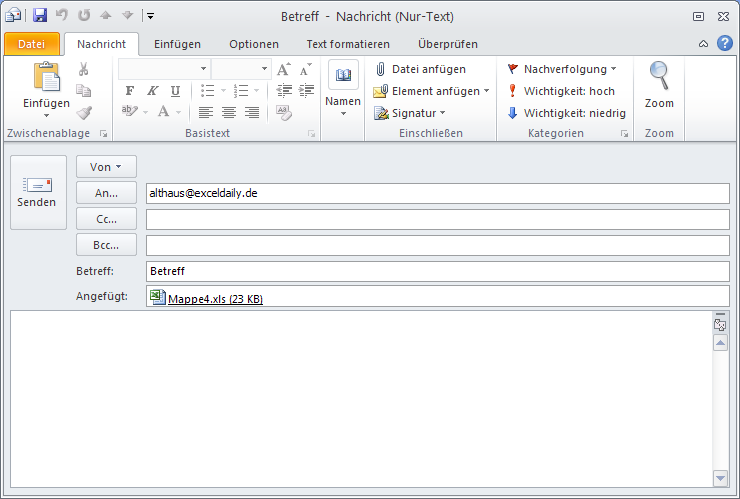Open the Signatur dropdown
Image resolution: width=740 pixels, height=499 pixels.
click(x=410, y=113)
